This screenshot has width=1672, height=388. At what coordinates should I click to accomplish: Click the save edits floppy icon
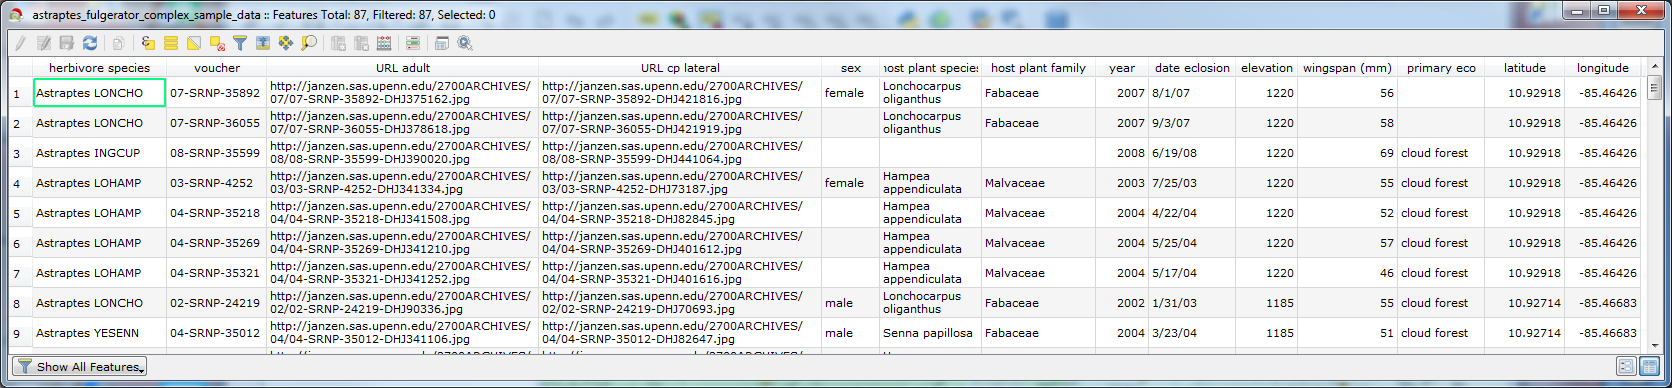66,43
